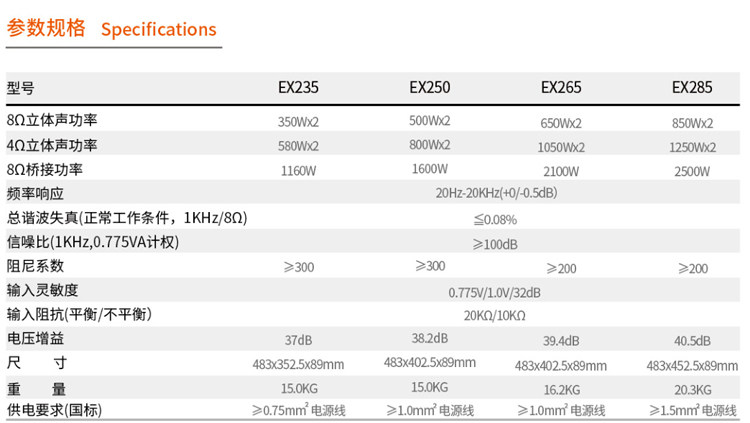Click the 4Ω立体声功率 row label
Screen dimensions: 750x423
[52, 145]
